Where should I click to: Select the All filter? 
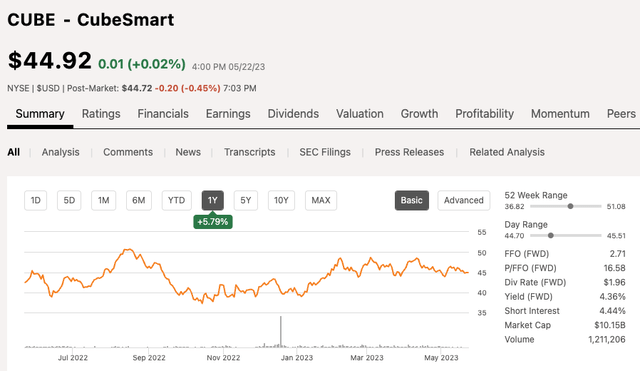coord(13,152)
